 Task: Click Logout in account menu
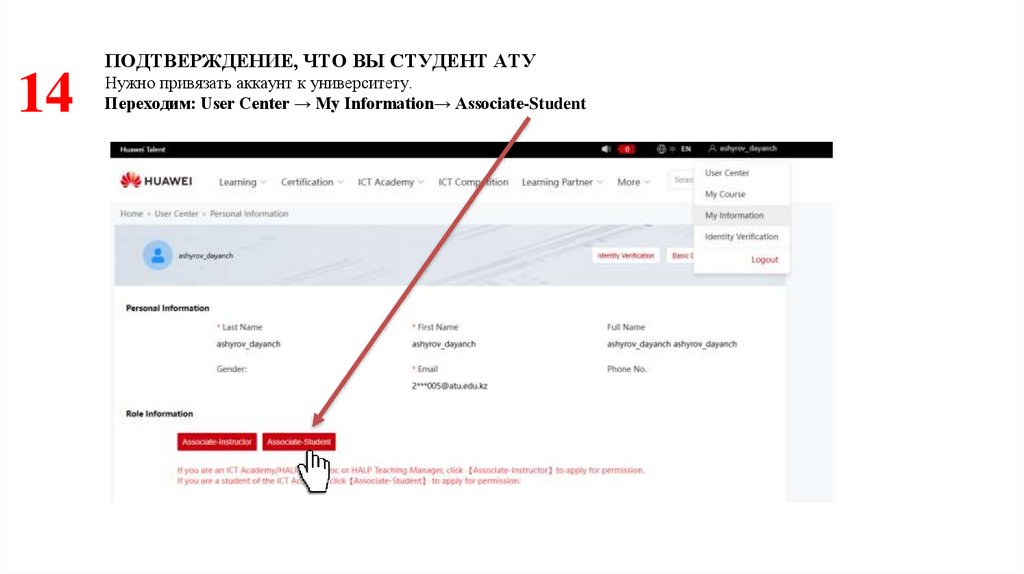(764, 260)
